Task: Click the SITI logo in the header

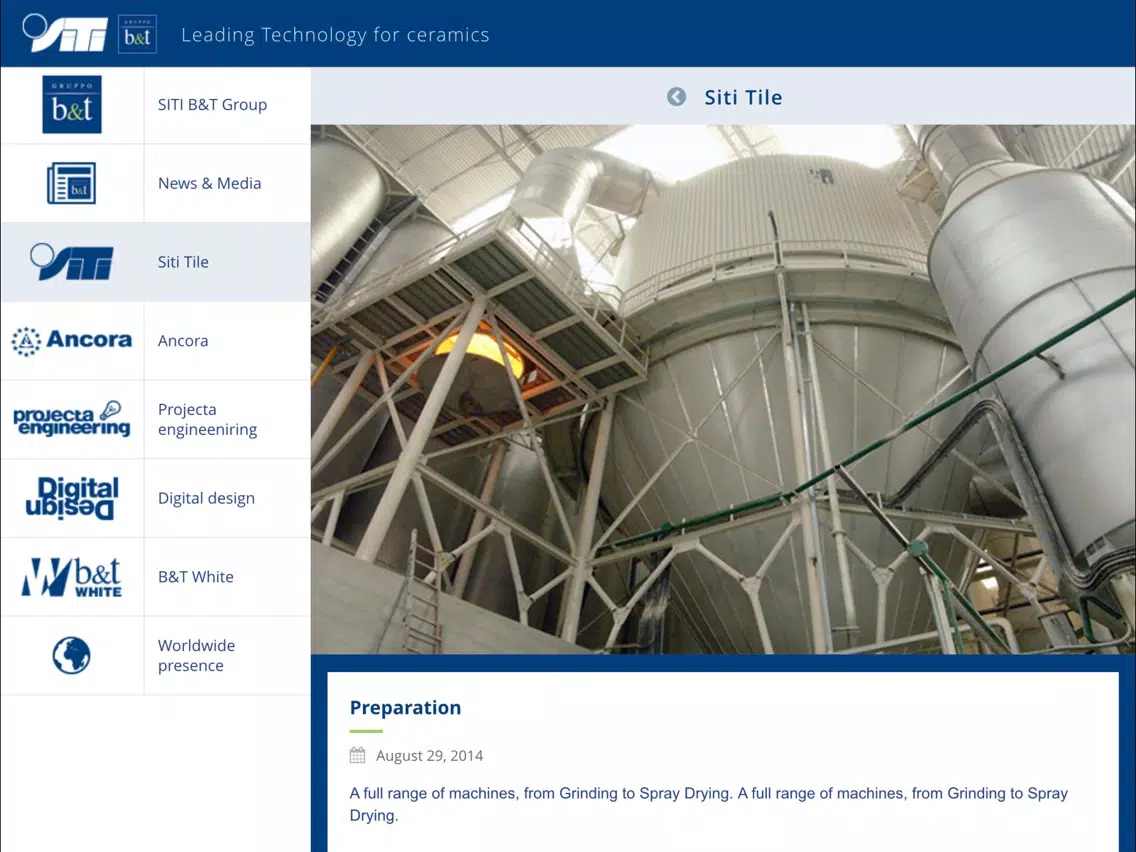Action: (x=64, y=33)
